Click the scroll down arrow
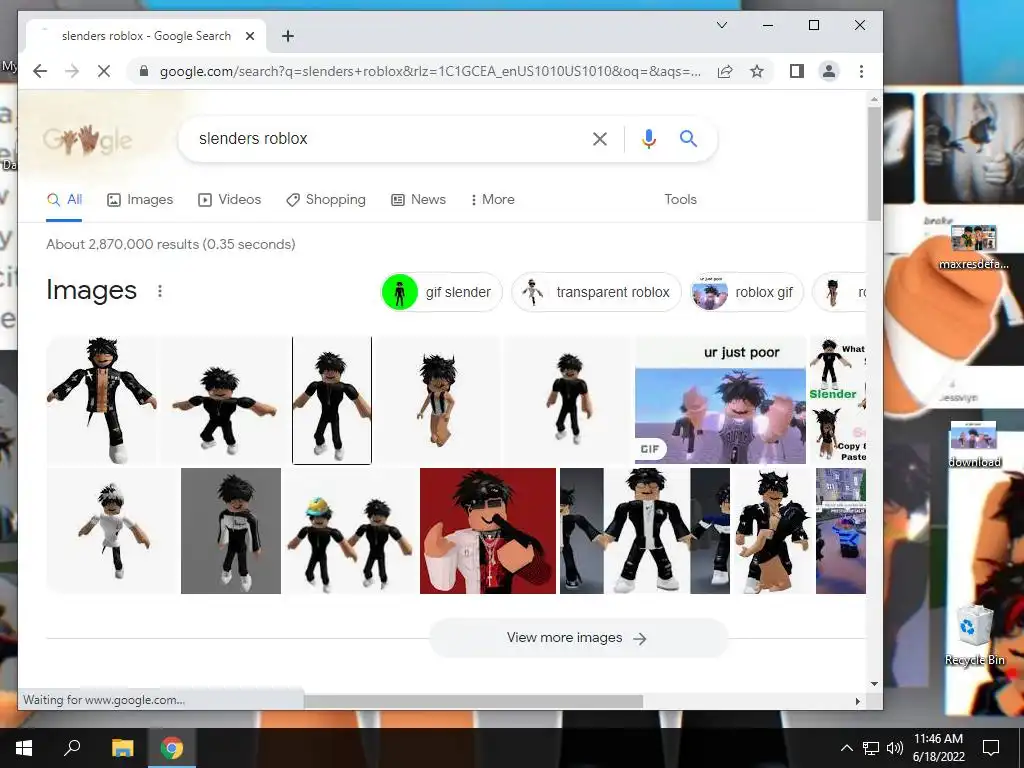 (x=874, y=684)
